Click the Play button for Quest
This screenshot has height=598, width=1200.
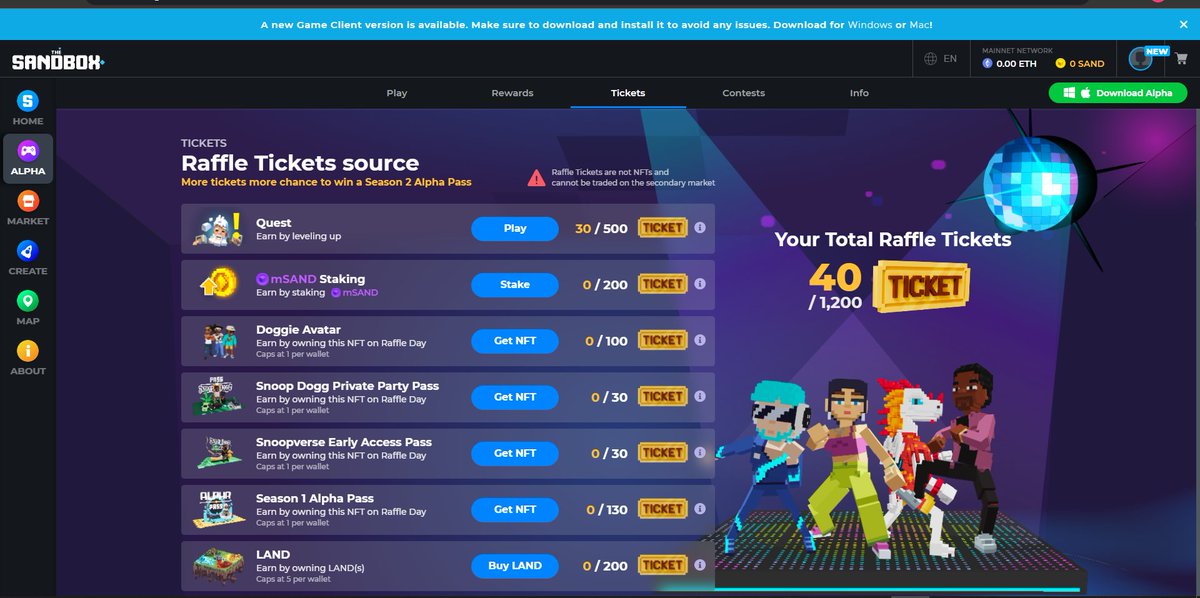(x=515, y=228)
